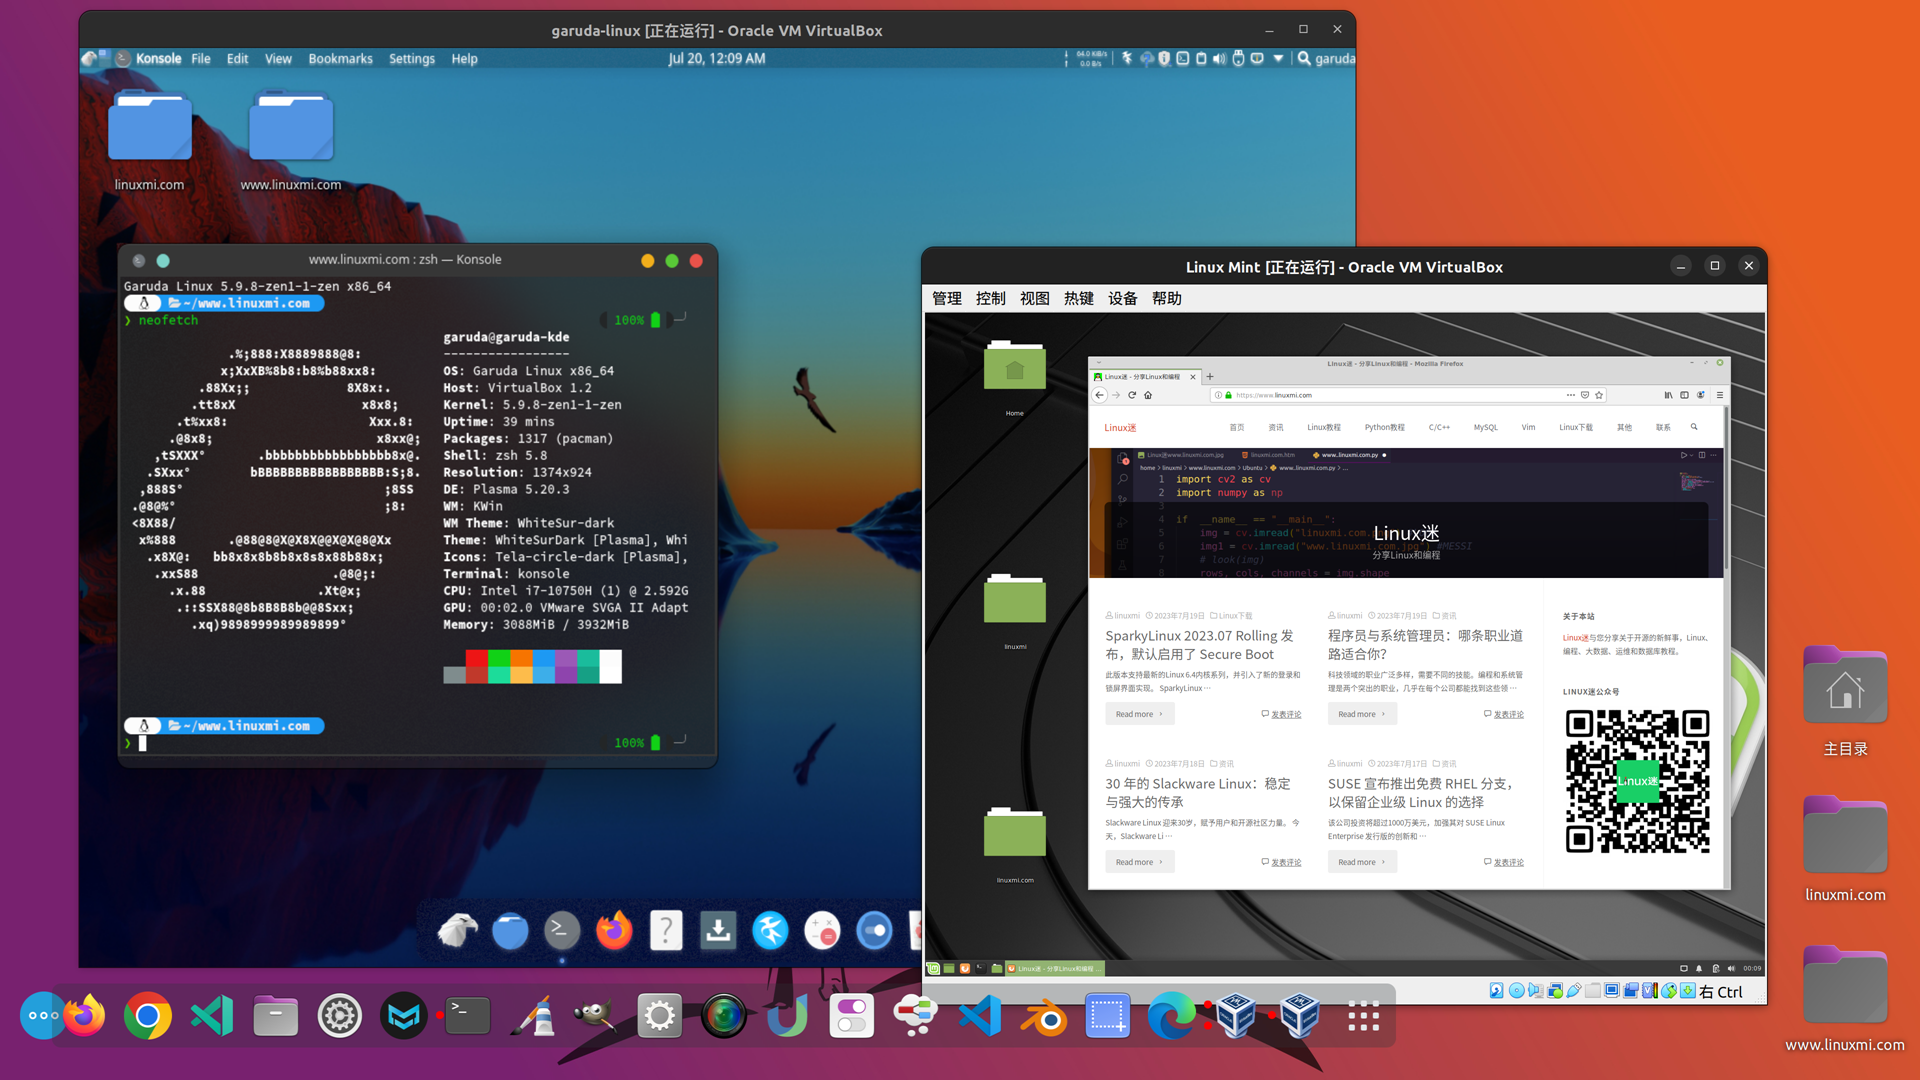Launch the camera lens app in dock
Screen dimensions: 1920x1080
point(723,1017)
